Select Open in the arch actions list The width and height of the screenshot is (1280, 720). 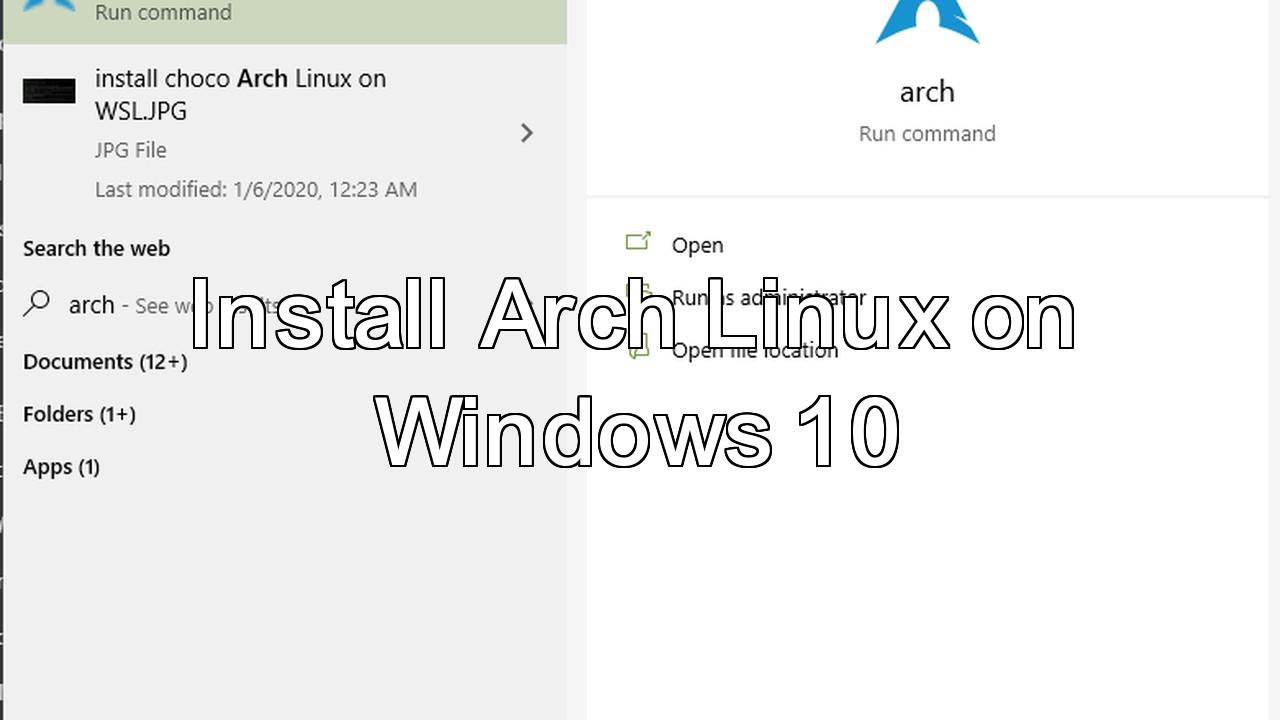697,245
